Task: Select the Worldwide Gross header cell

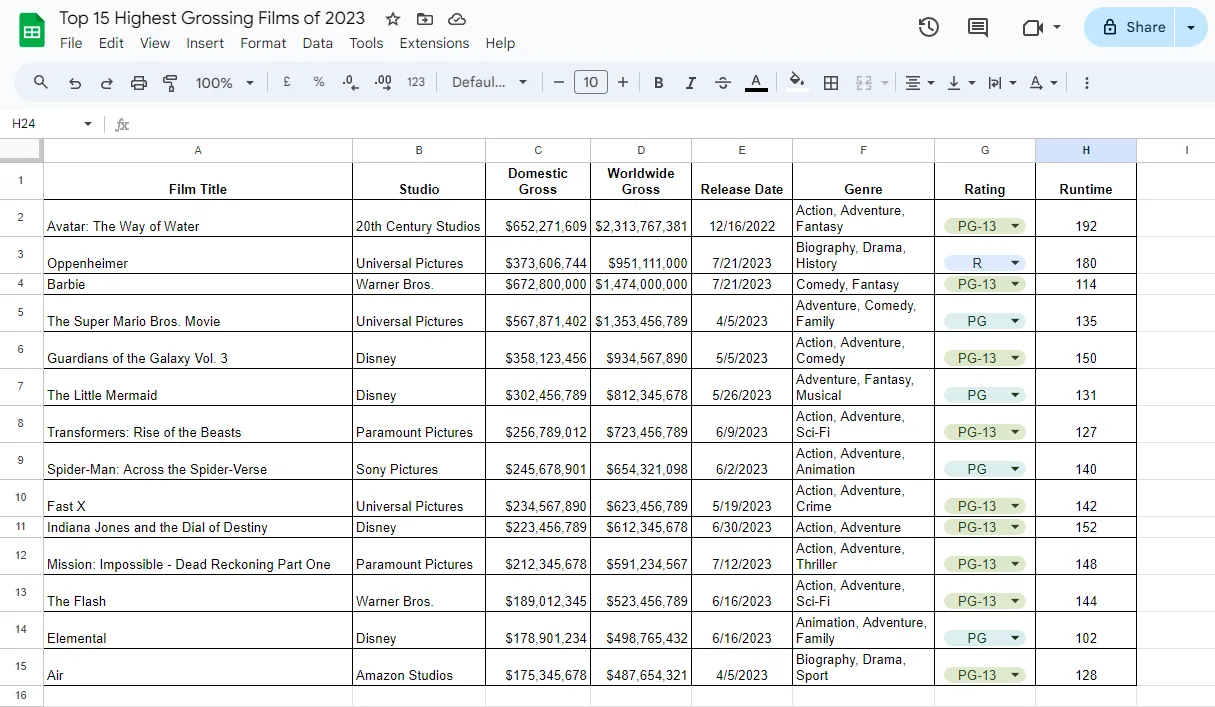Action: tap(641, 181)
